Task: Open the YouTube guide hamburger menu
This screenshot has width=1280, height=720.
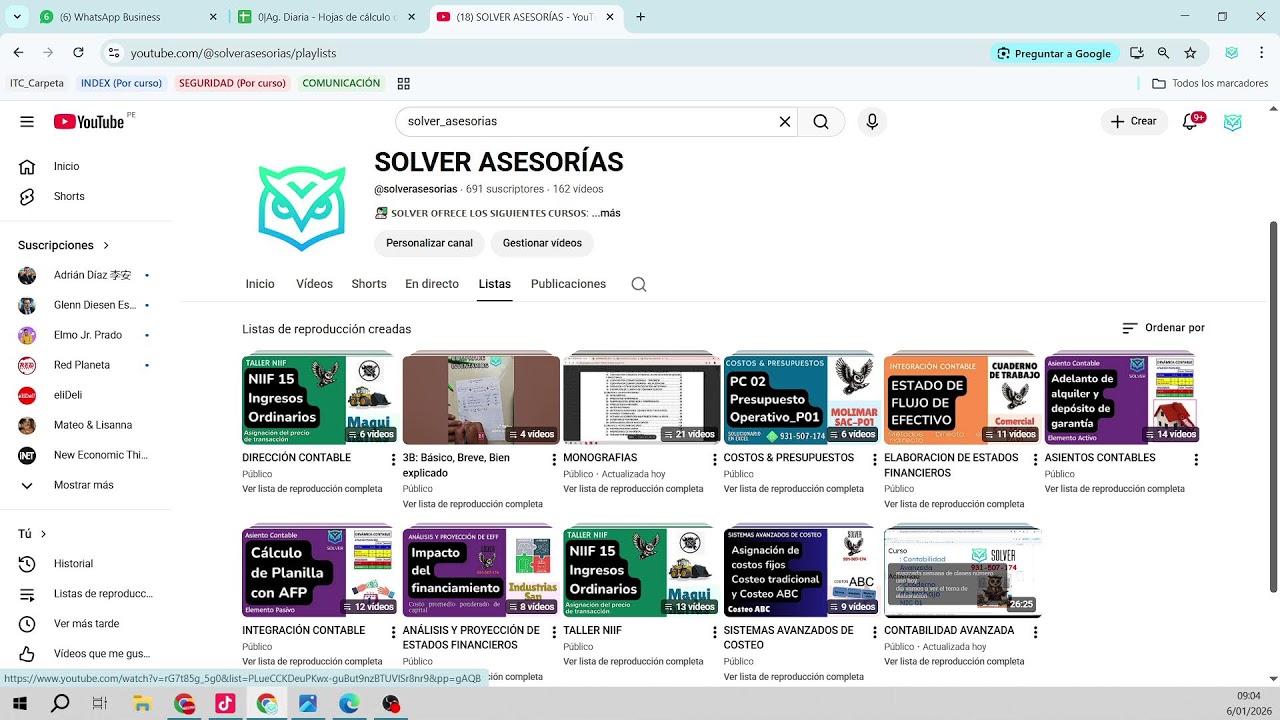Action: point(27,122)
